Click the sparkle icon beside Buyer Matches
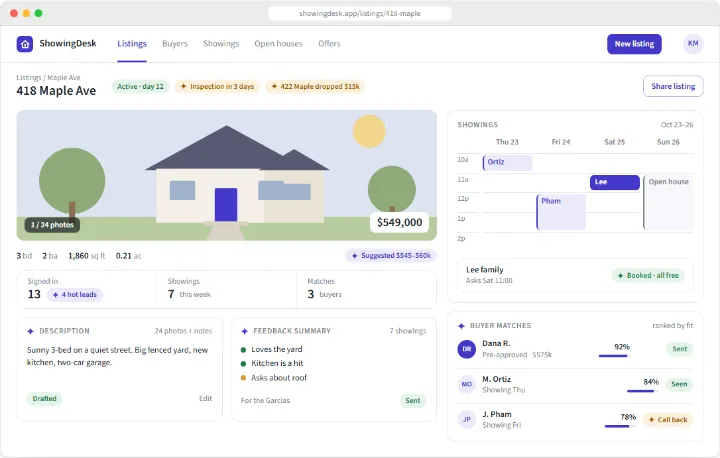This screenshot has width=720, height=458. point(461,326)
